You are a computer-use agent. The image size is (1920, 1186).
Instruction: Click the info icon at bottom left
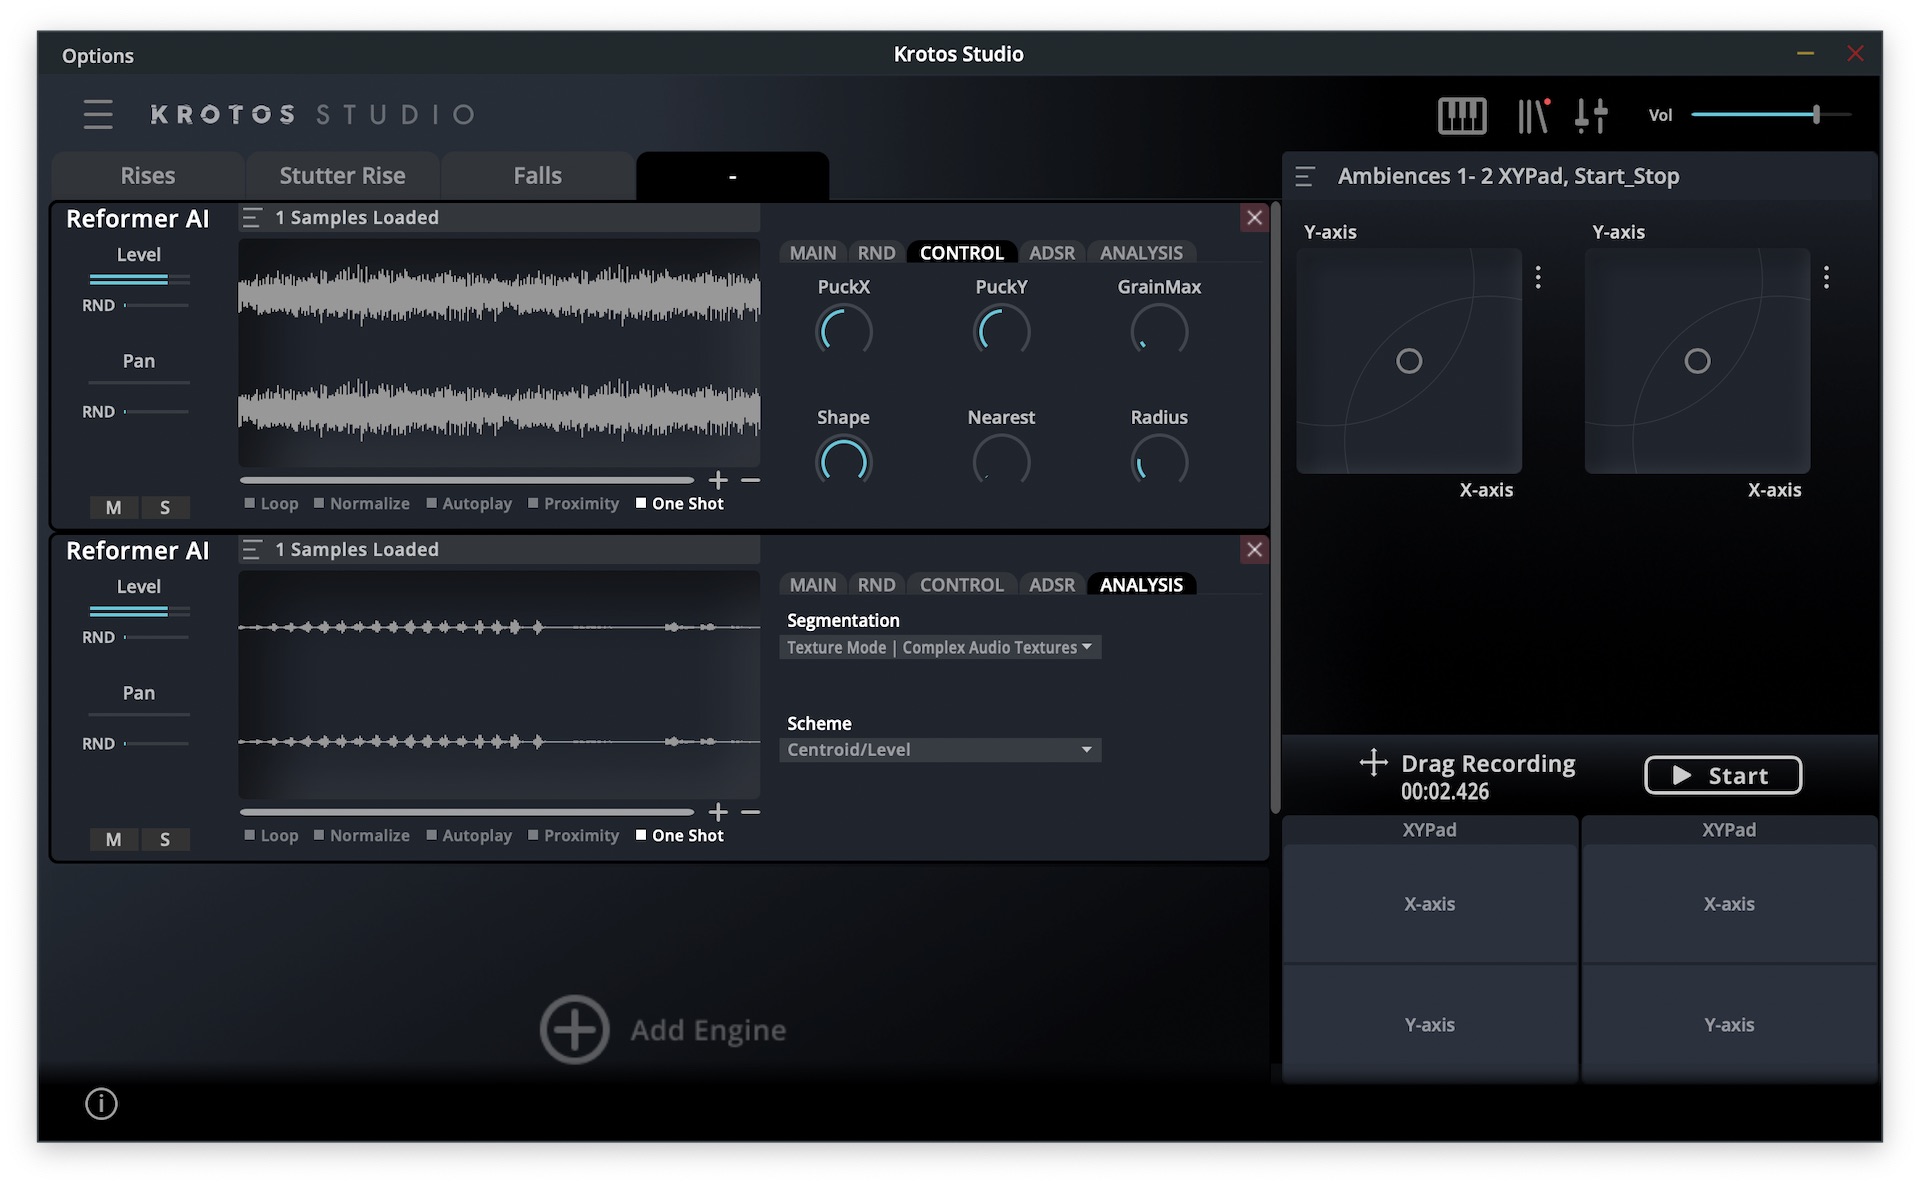pyautogui.click(x=101, y=1103)
